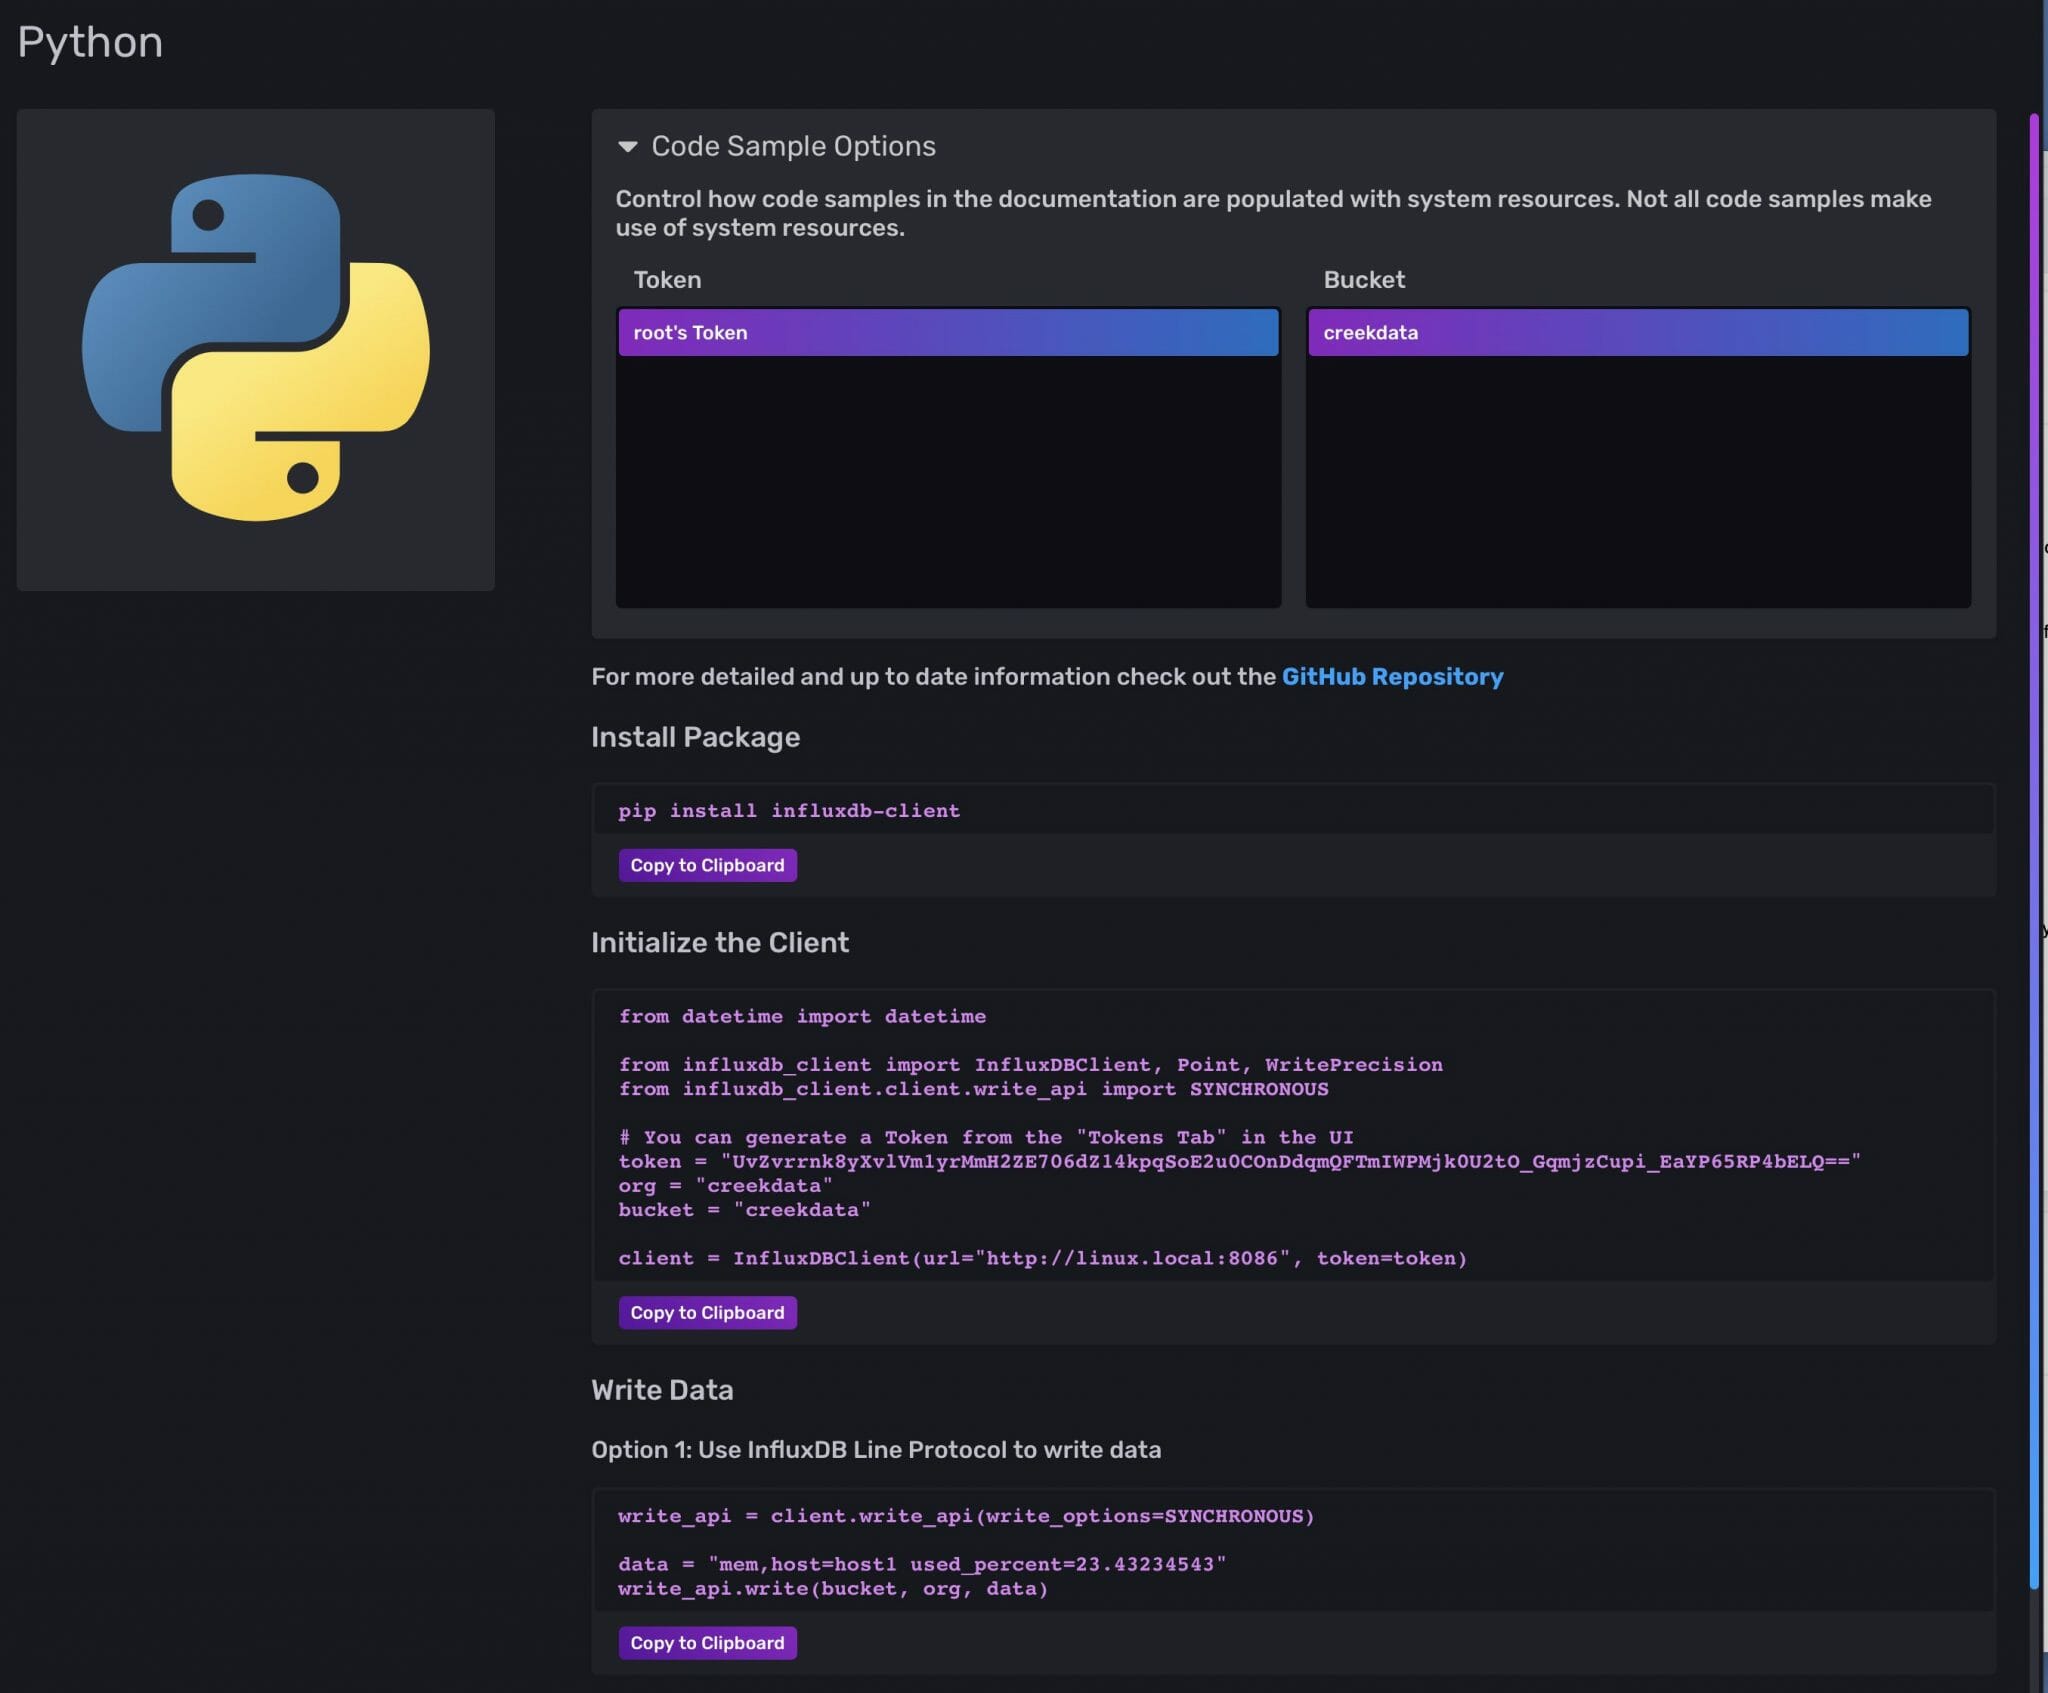The image size is (2048, 1693).
Task: Click empty area of the Token list box
Action: click(947, 480)
